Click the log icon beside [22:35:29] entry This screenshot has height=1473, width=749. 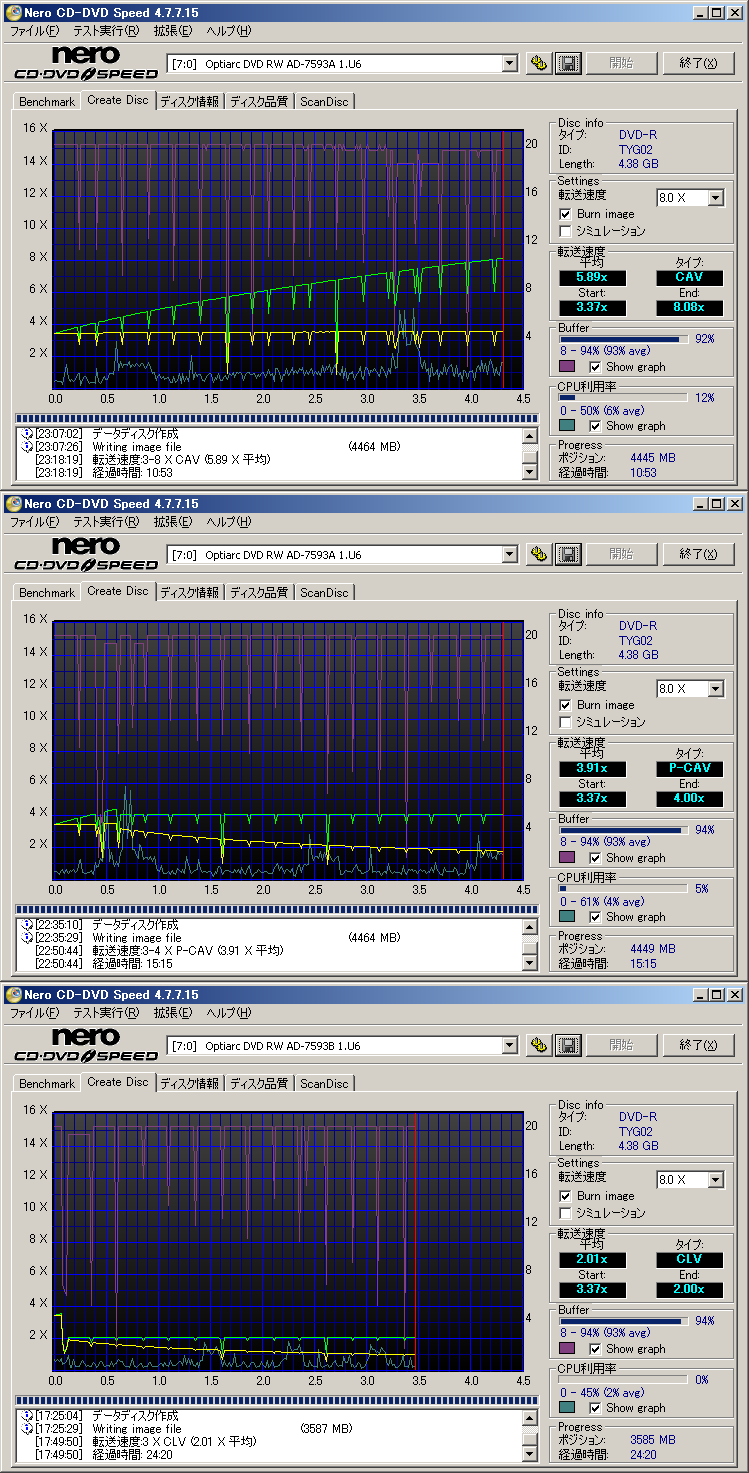tap(27, 938)
